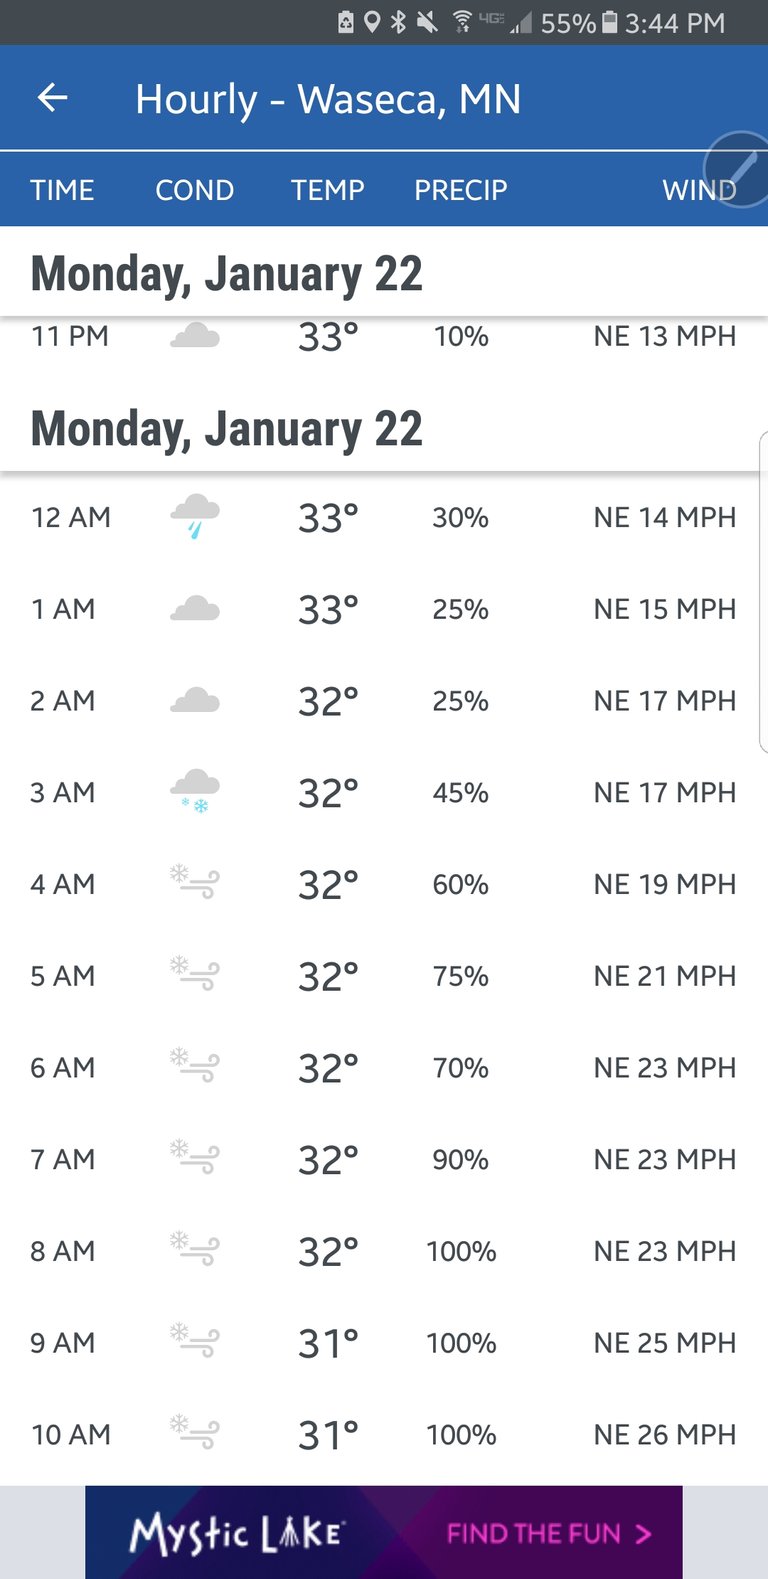Tap the Bluetooth status bar icon
The width and height of the screenshot is (768, 1579).
point(398,22)
